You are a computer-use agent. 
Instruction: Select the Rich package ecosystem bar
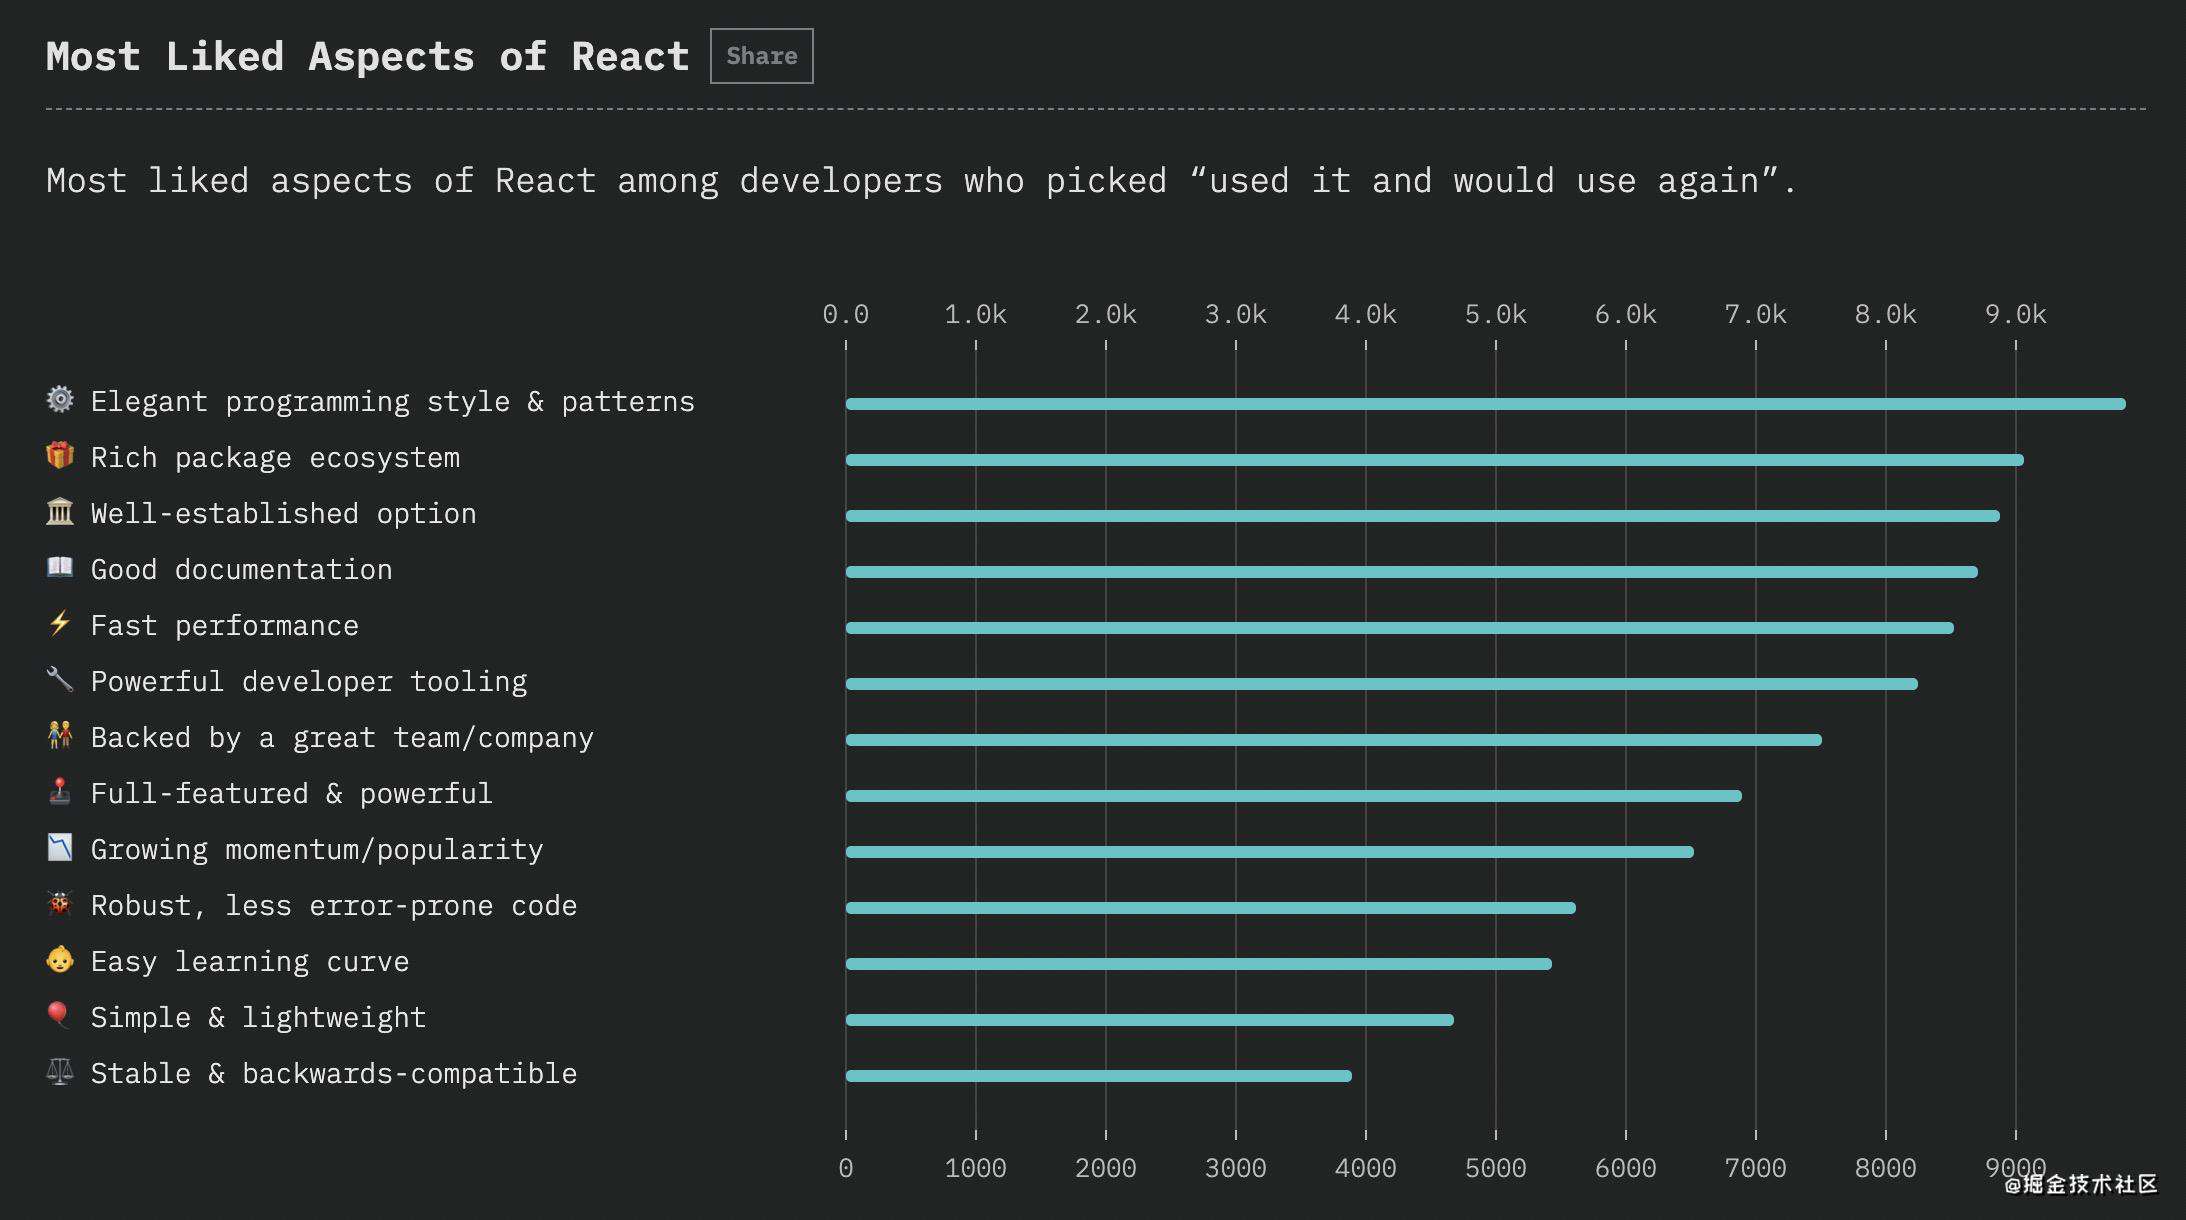point(1434,460)
